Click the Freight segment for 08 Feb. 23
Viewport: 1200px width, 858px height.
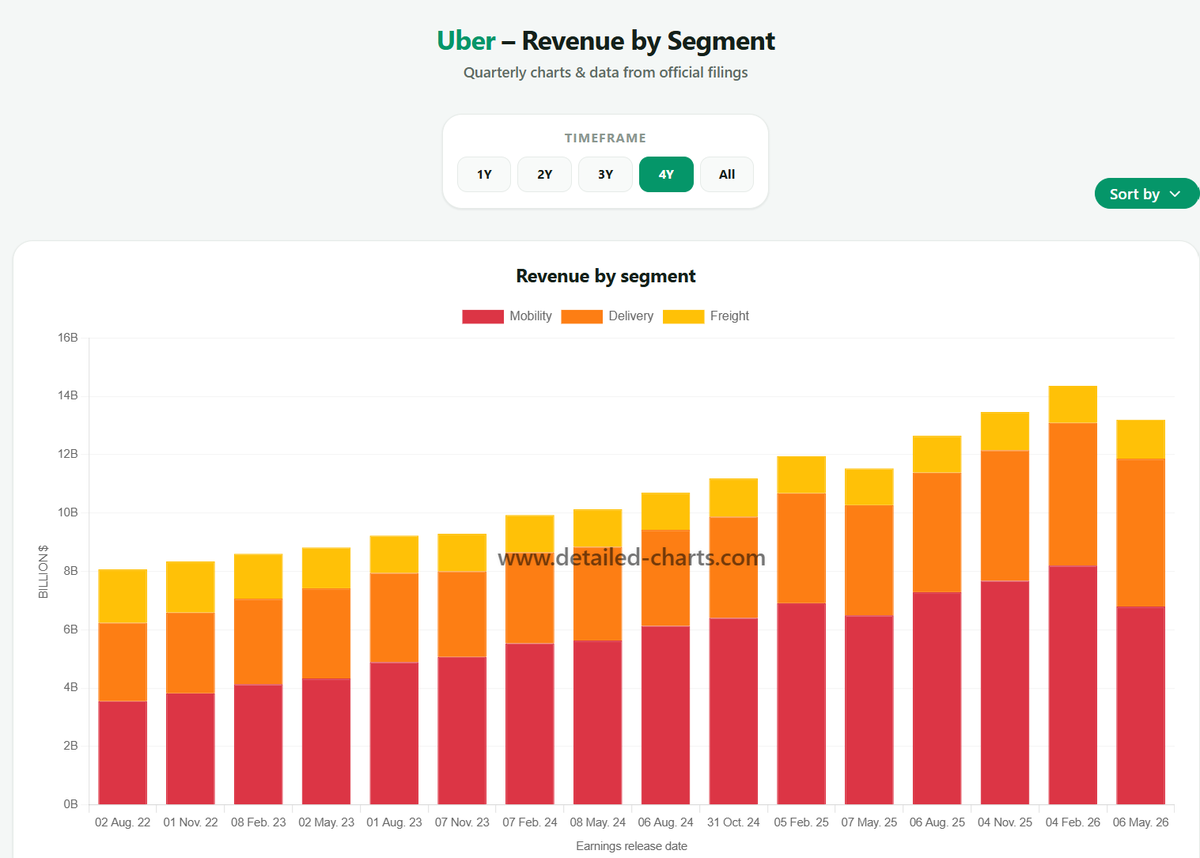coord(258,576)
